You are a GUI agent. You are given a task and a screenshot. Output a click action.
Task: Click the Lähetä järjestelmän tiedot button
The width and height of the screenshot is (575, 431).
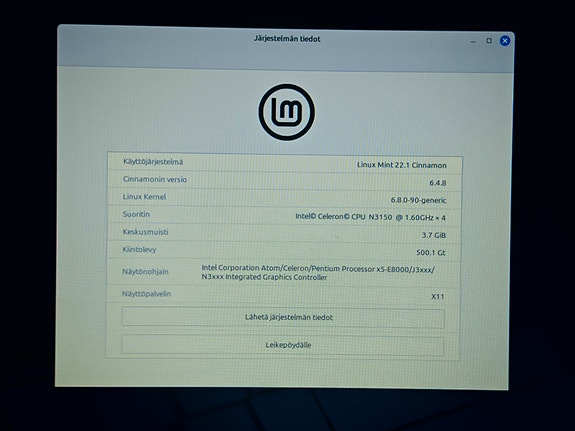pos(283,318)
